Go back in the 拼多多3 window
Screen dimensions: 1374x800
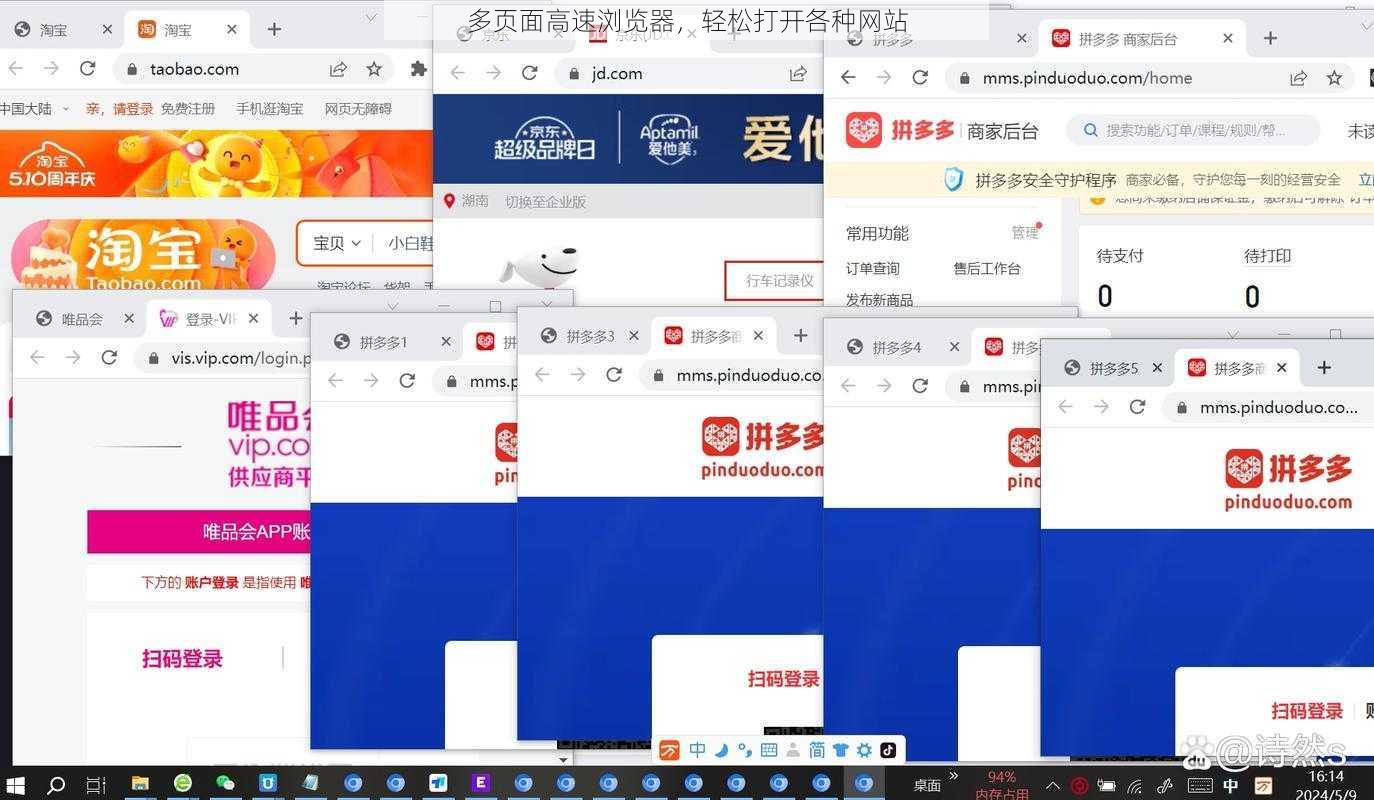(542, 374)
